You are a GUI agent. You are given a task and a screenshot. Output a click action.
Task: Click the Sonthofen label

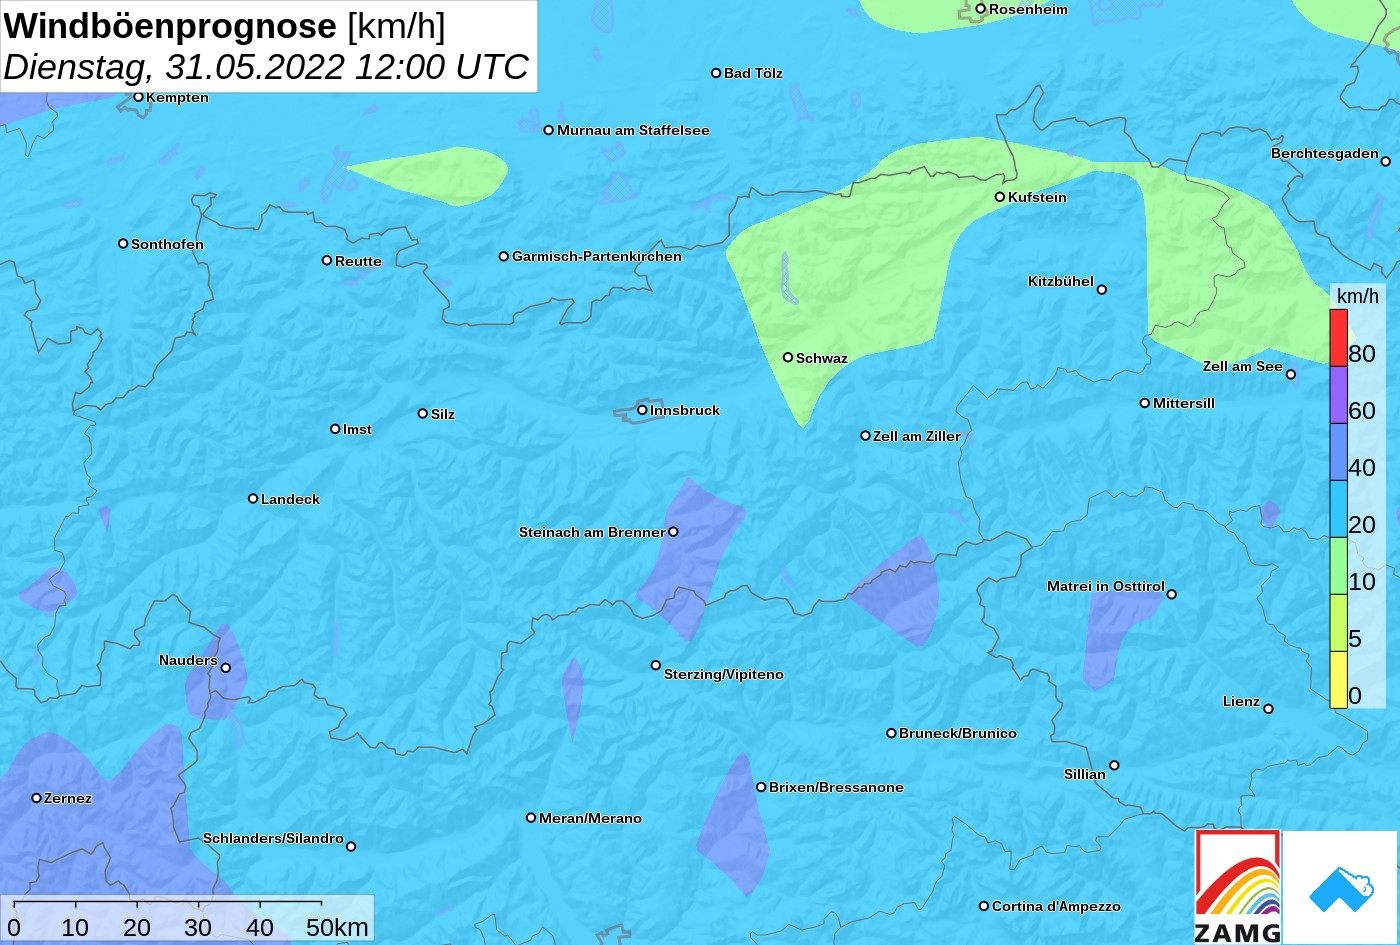click(167, 244)
